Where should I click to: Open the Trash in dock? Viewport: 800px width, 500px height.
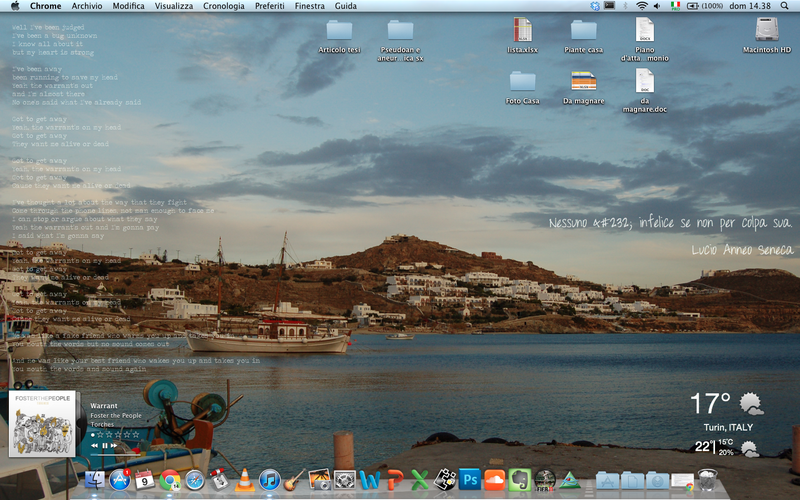[x=708, y=481]
